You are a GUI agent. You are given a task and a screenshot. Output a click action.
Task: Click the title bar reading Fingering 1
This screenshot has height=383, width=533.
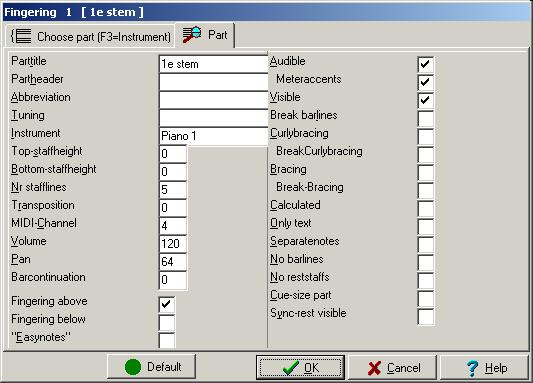click(266, 12)
